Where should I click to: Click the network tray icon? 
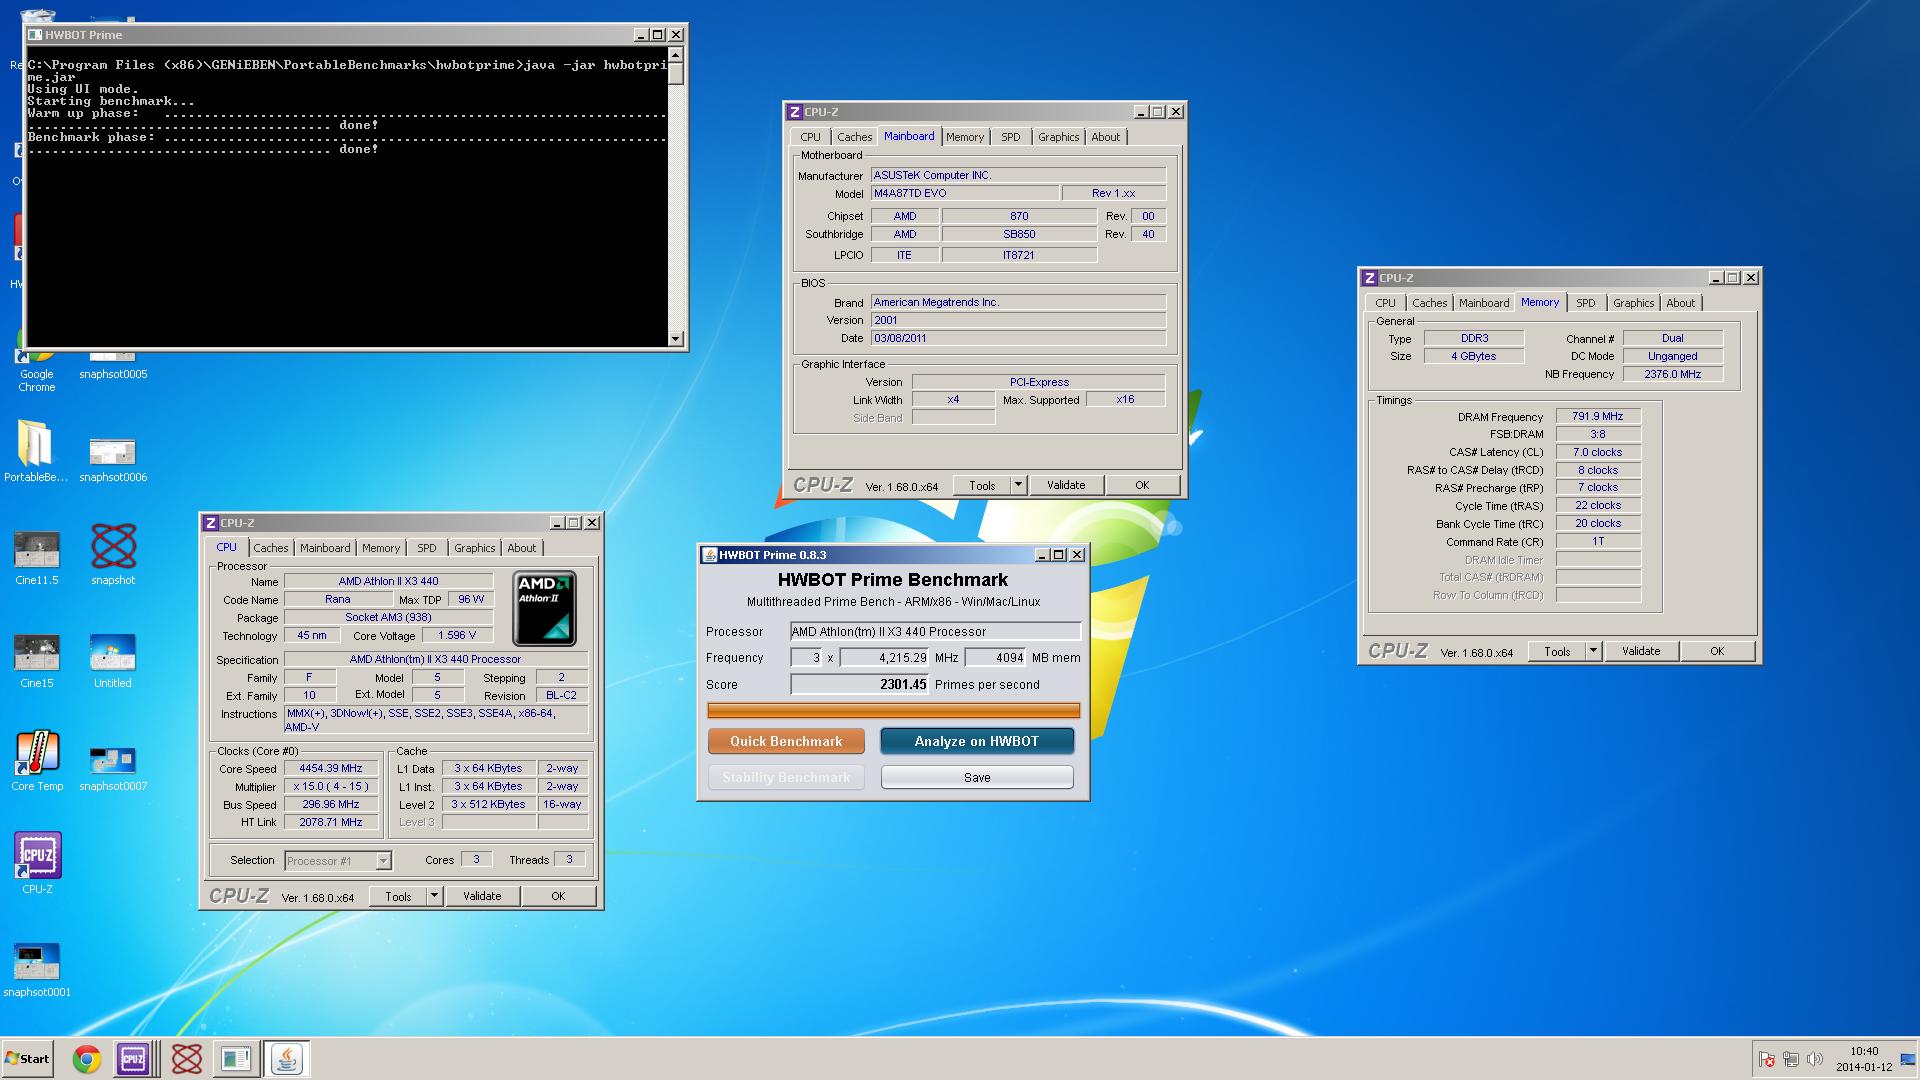[x=1790, y=1060]
